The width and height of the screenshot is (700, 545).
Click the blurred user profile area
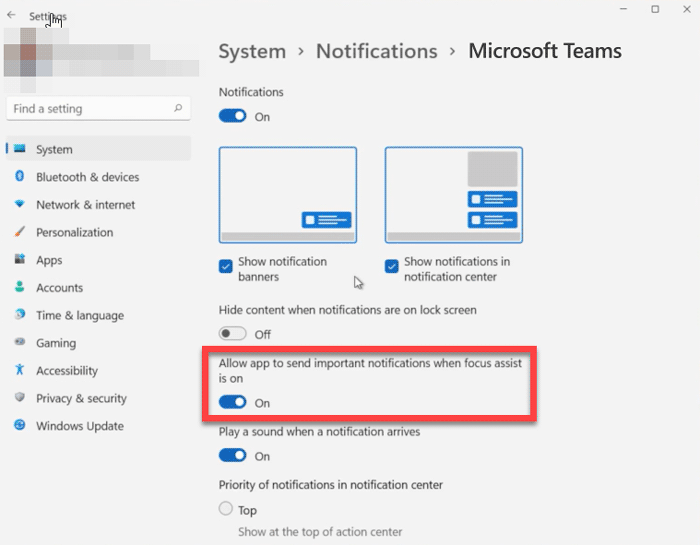coord(101,59)
